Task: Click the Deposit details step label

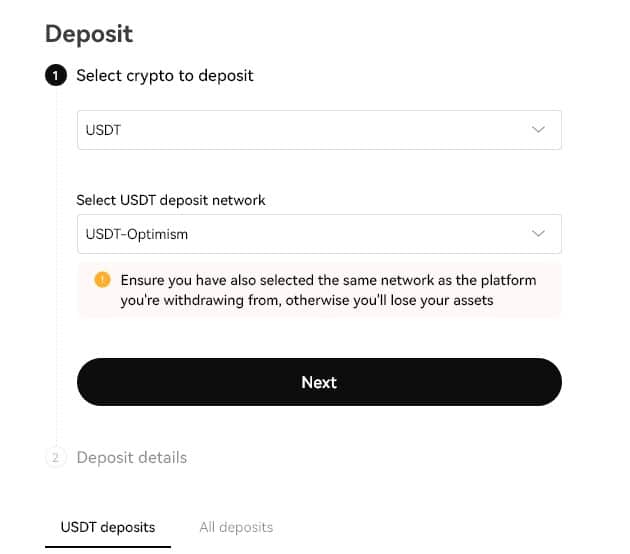Action: [x=132, y=458]
